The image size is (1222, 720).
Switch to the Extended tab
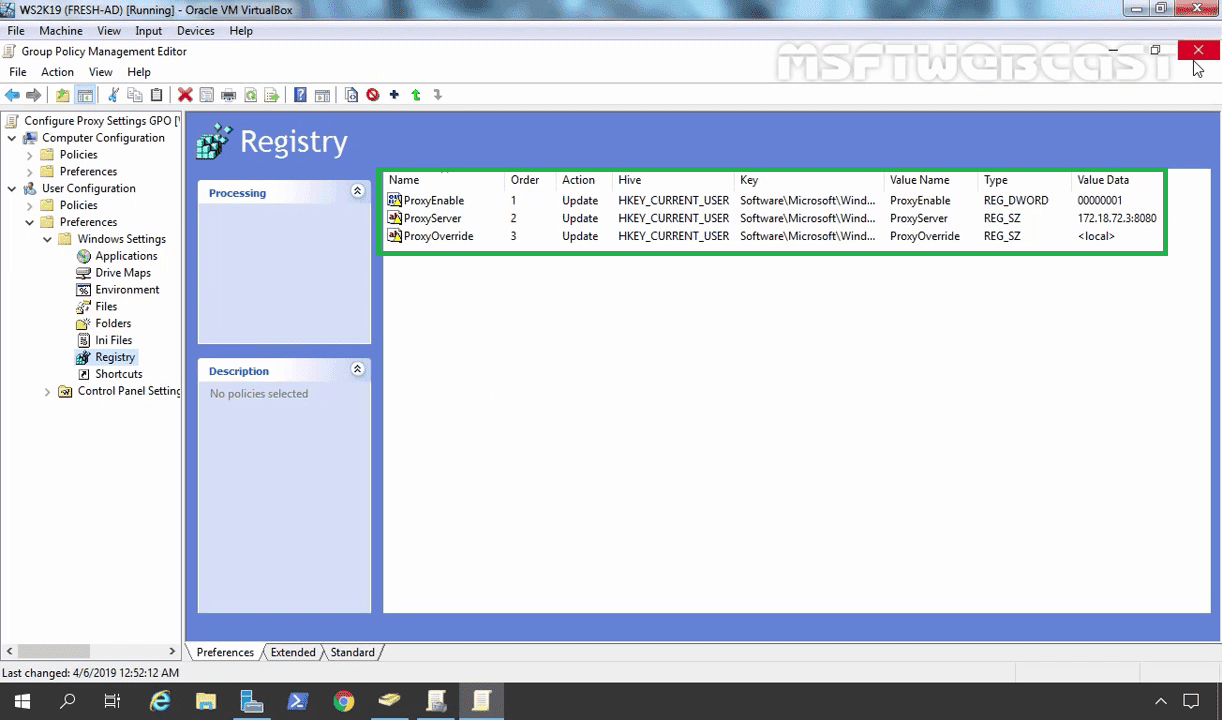(293, 652)
